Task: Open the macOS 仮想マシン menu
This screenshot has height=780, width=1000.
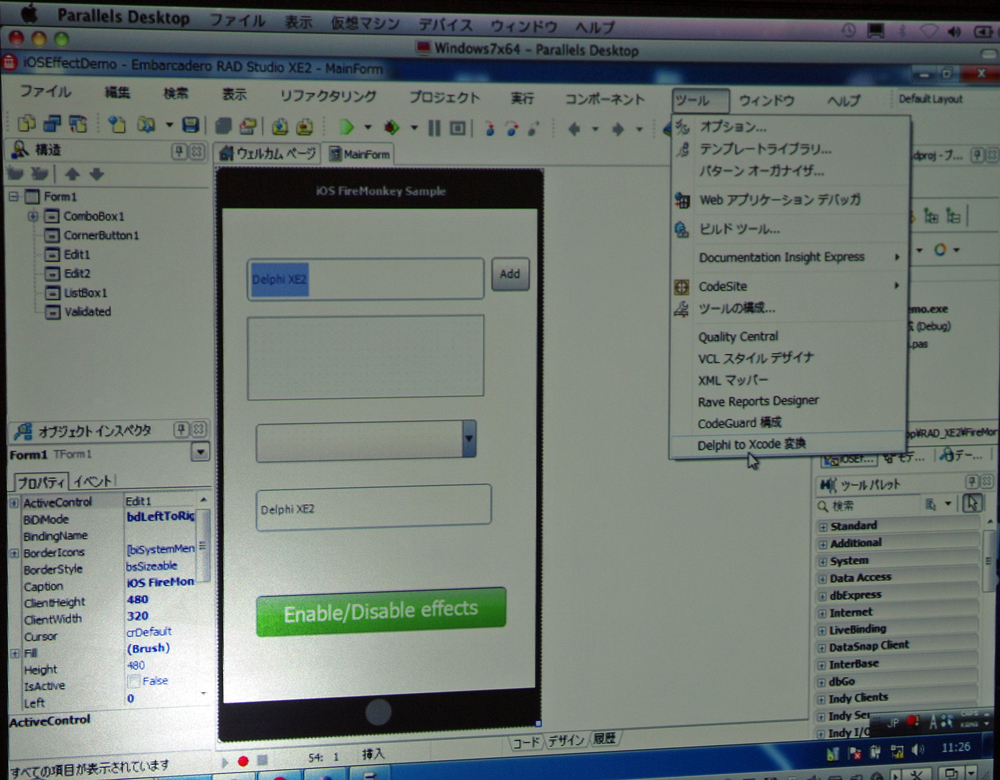Action: coord(365,24)
